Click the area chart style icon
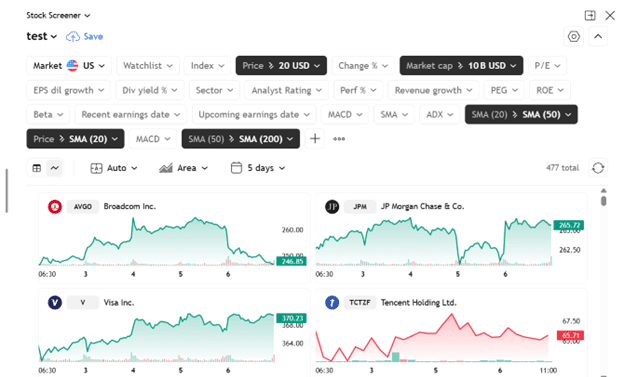This screenshot has height=377, width=624. [x=166, y=168]
